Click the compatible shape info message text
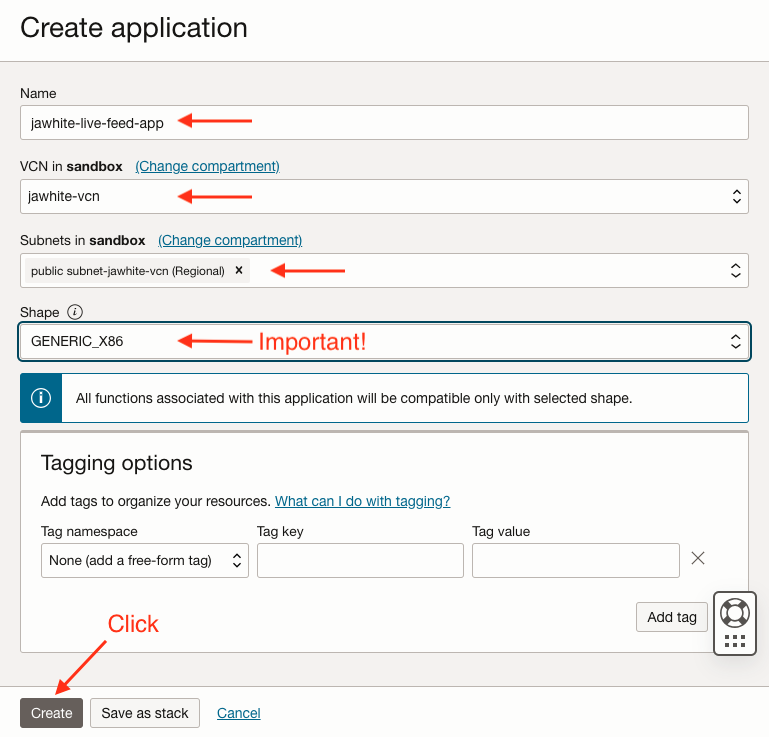The image size is (769, 737). (x=354, y=398)
